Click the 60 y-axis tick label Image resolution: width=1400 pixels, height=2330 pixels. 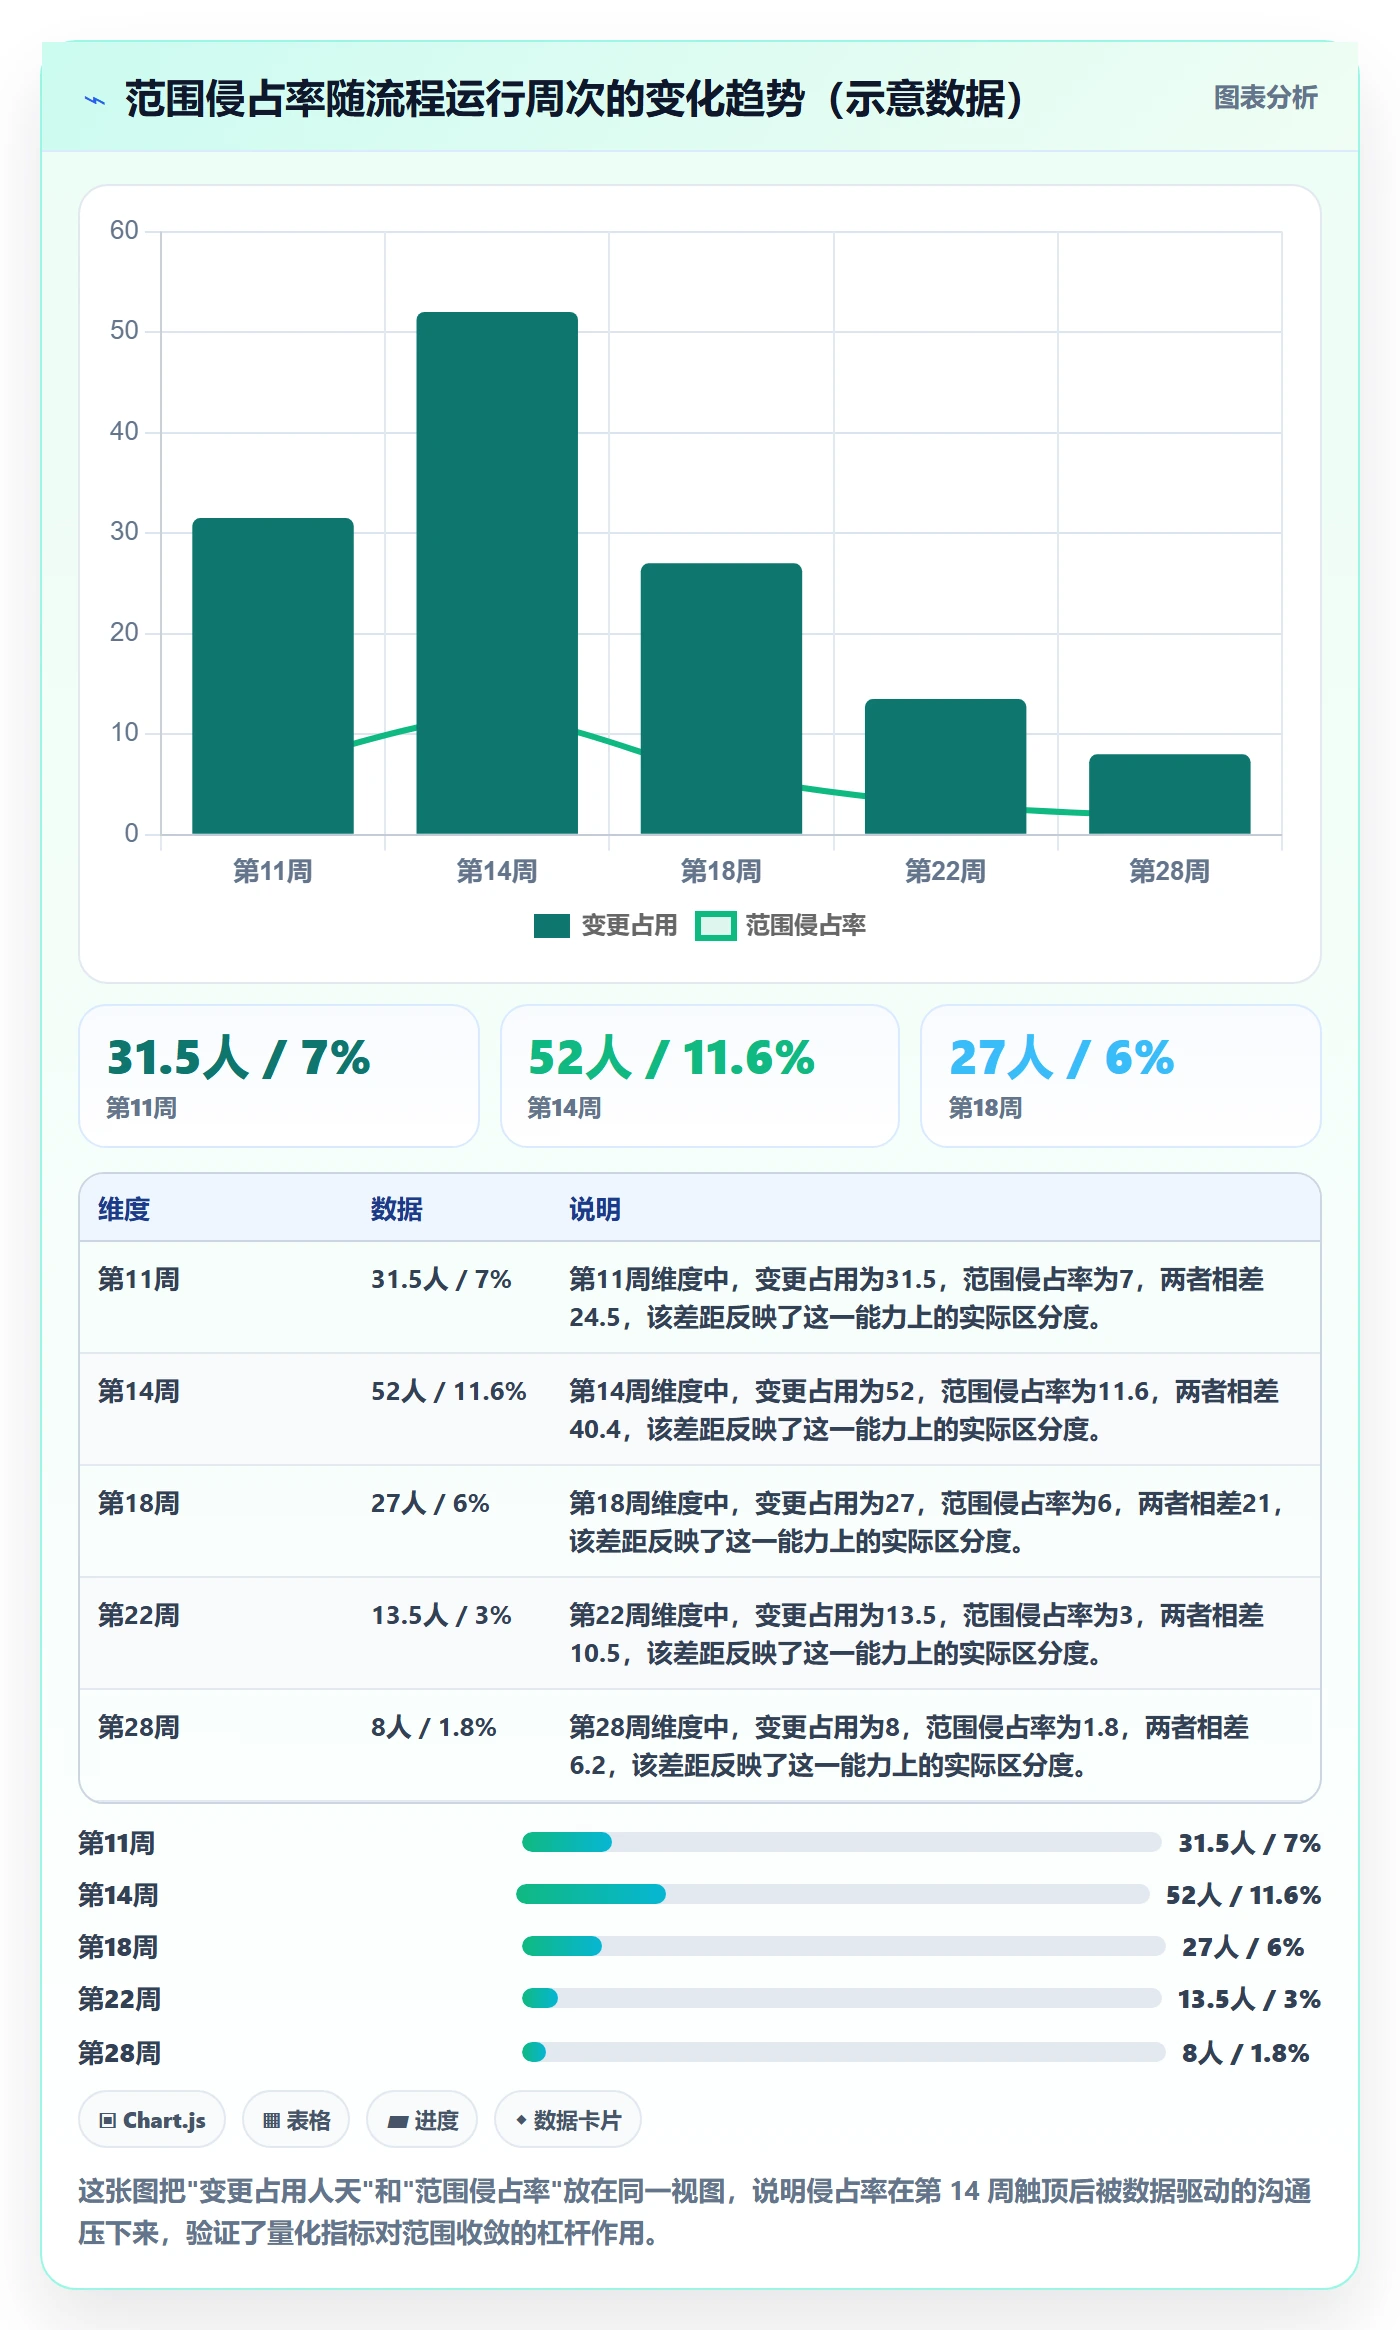pos(124,231)
